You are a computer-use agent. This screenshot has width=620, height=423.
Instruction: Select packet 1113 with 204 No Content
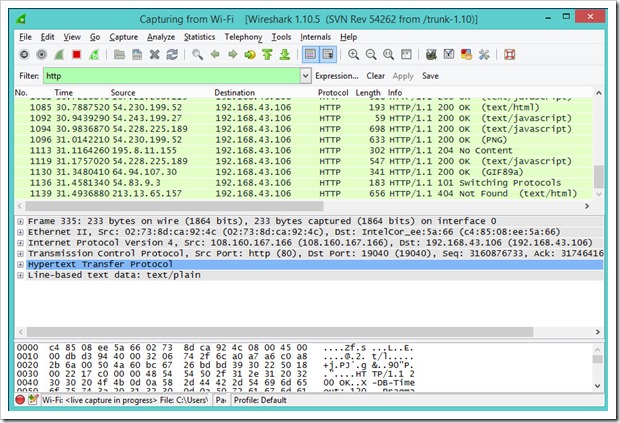click(303, 151)
